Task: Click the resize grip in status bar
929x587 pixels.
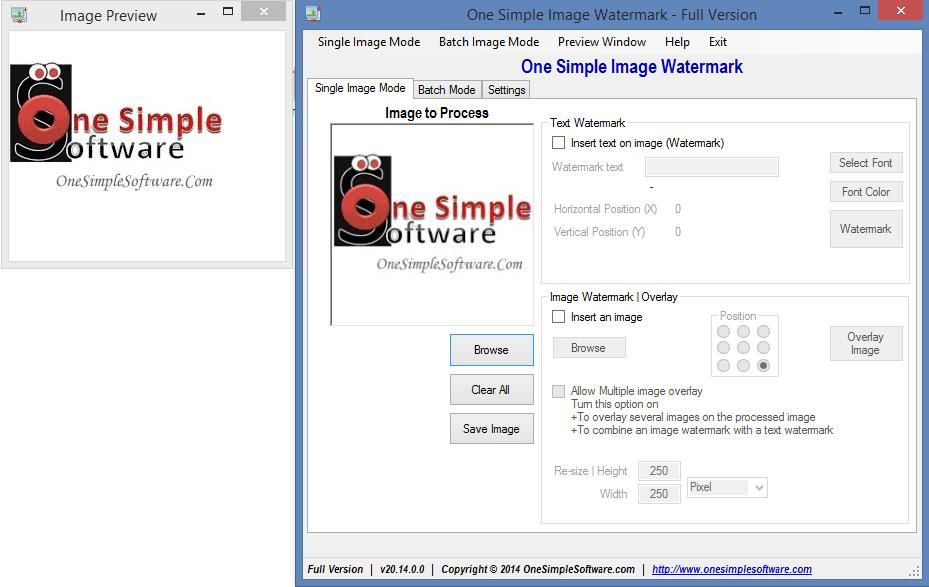Action: point(913,571)
